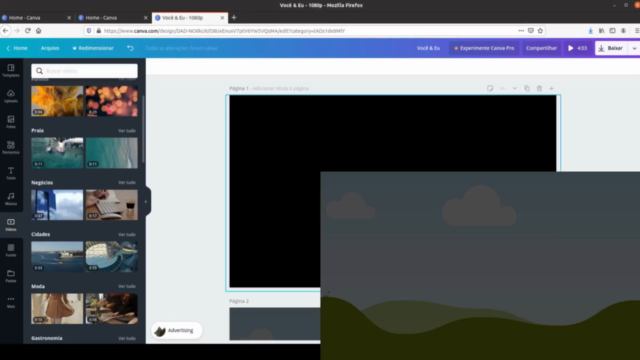Expand the Baixar dropdown arrow

tap(634, 48)
